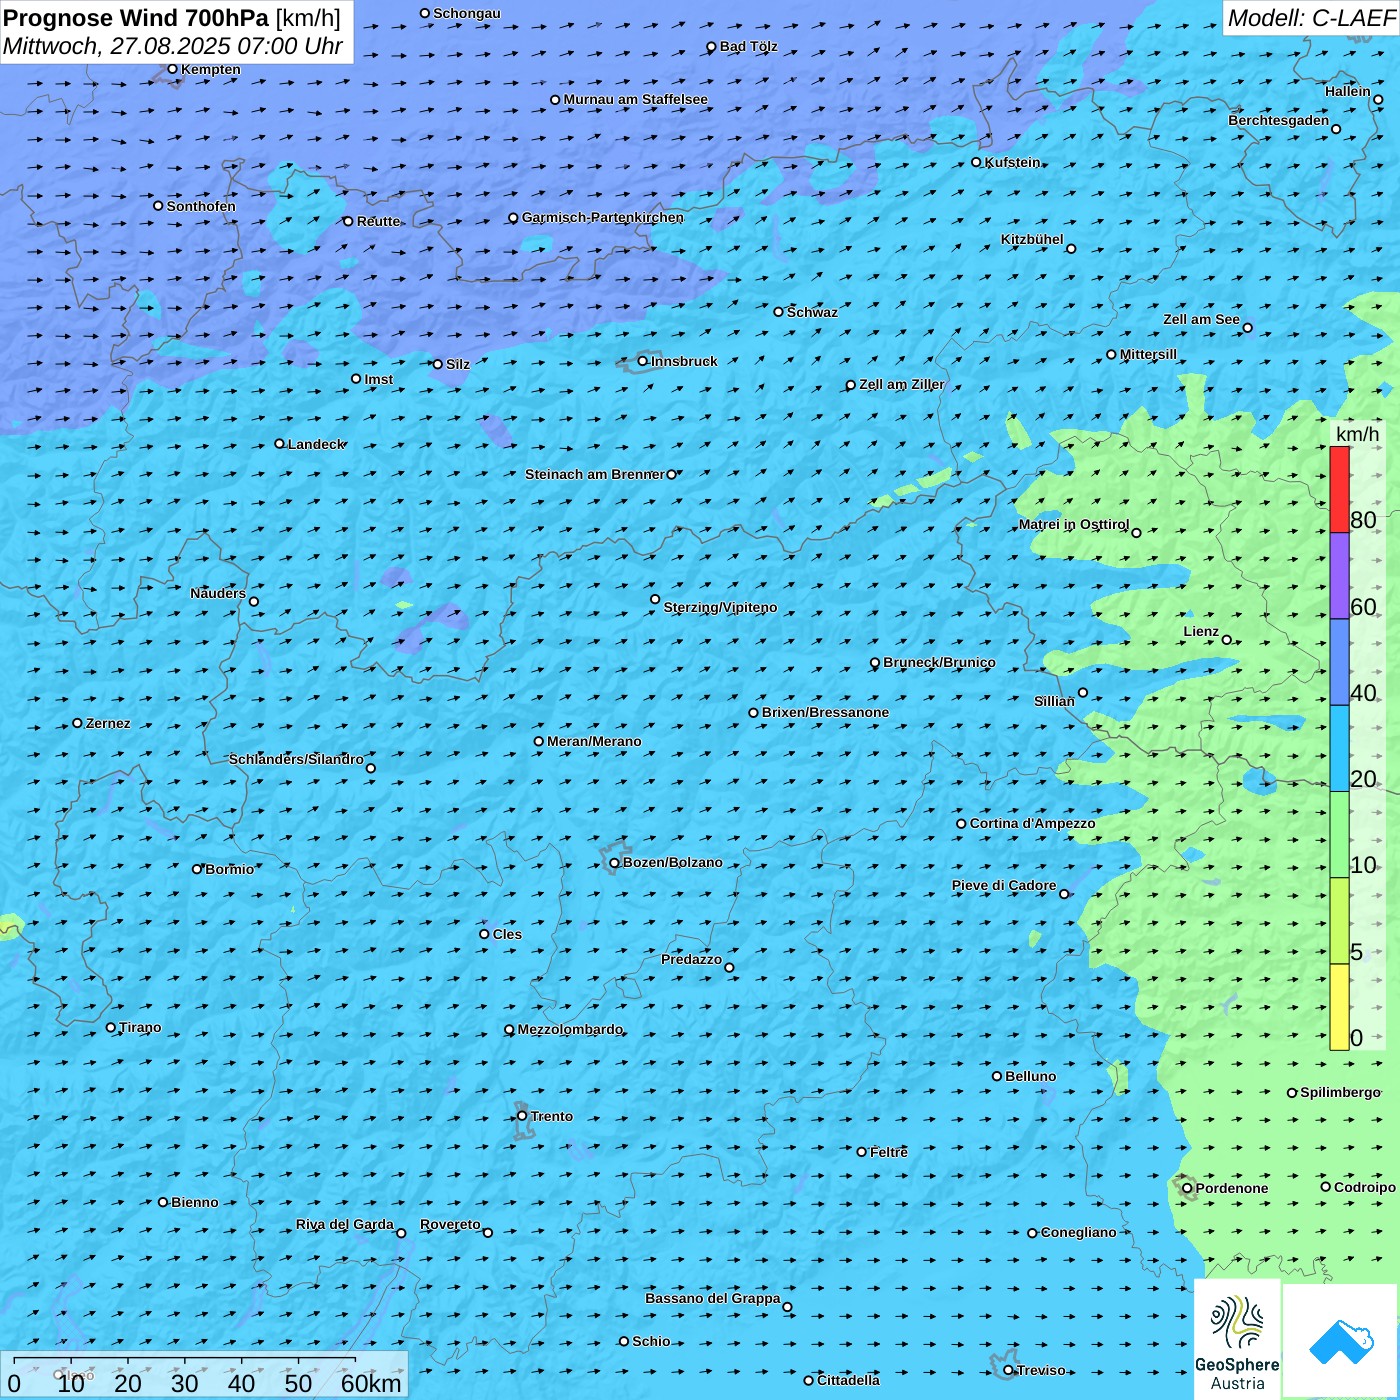This screenshot has width=1400, height=1400.
Task: Click the 'Brixen/Bressanone' label
Action: pos(825,712)
